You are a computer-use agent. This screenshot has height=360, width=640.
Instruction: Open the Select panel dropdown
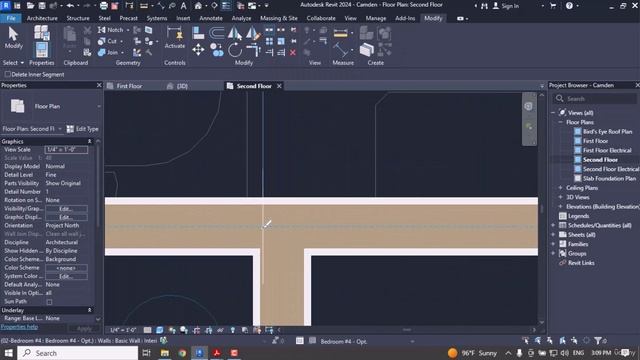tap(13, 63)
